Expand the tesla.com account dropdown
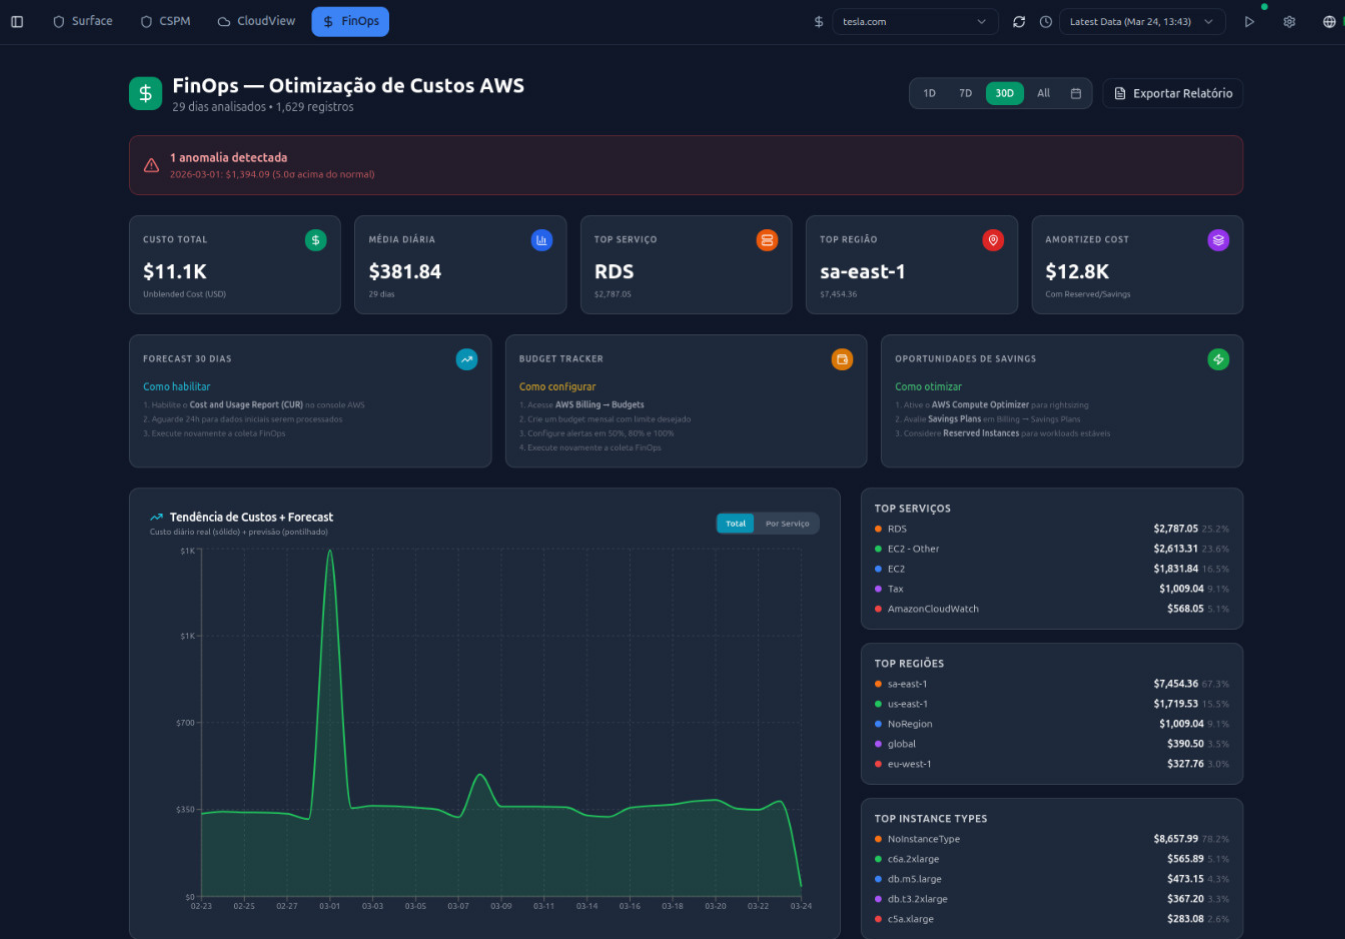The image size is (1345, 939). point(914,21)
